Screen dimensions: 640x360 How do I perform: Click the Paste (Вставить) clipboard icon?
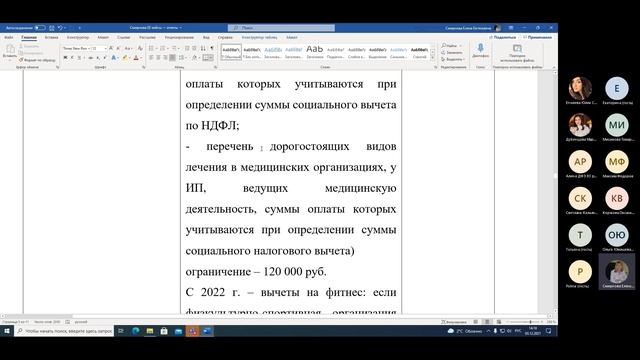10,49
